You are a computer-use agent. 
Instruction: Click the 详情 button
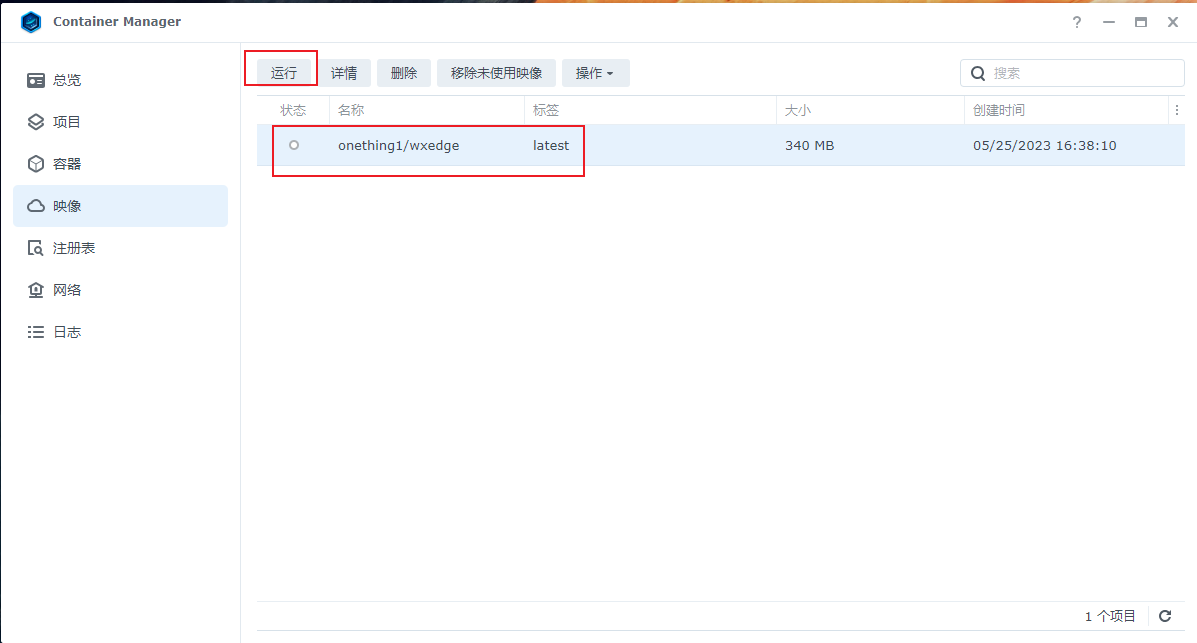coord(344,73)
